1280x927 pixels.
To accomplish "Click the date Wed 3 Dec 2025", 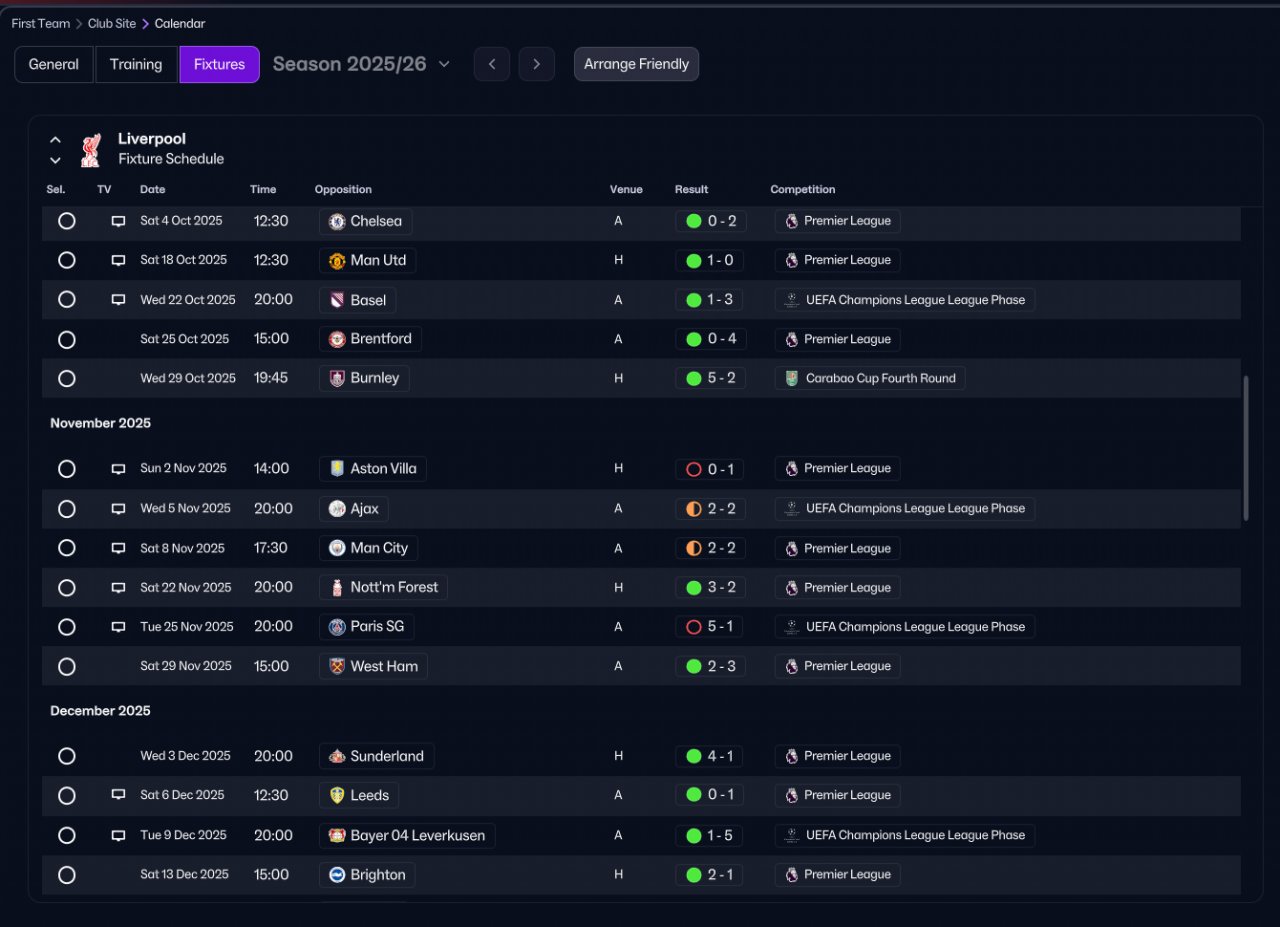I will point(186,756).
